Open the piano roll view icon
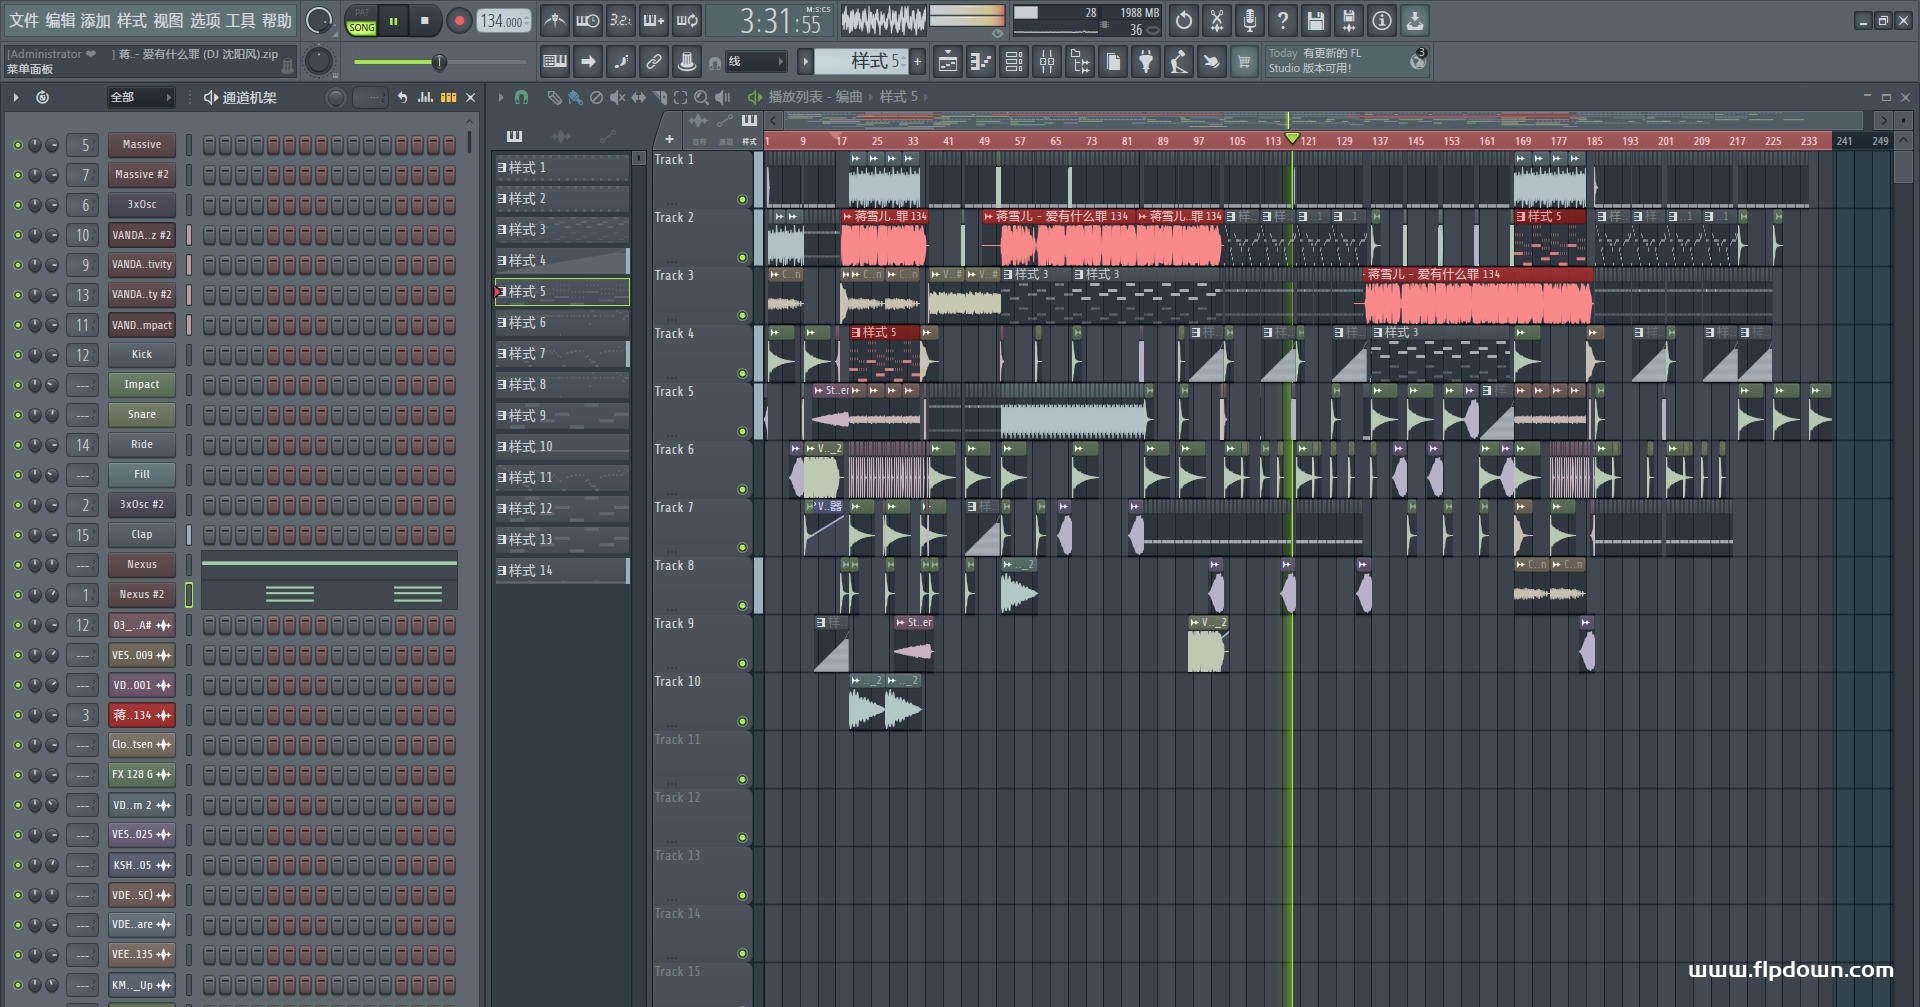The image size is (1920, 1007). click(981, 62)
